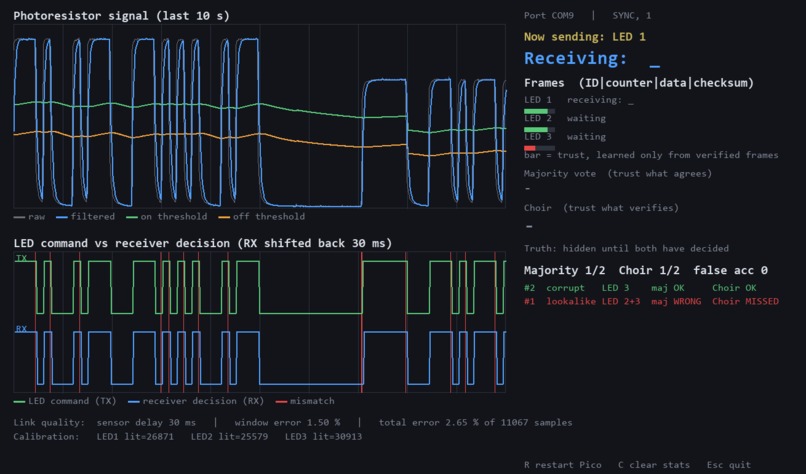This screenshot has height=474, width=806.
Task: Click the '#2 corrupt LED 3' result row
Action: click(x=640, y=288)
